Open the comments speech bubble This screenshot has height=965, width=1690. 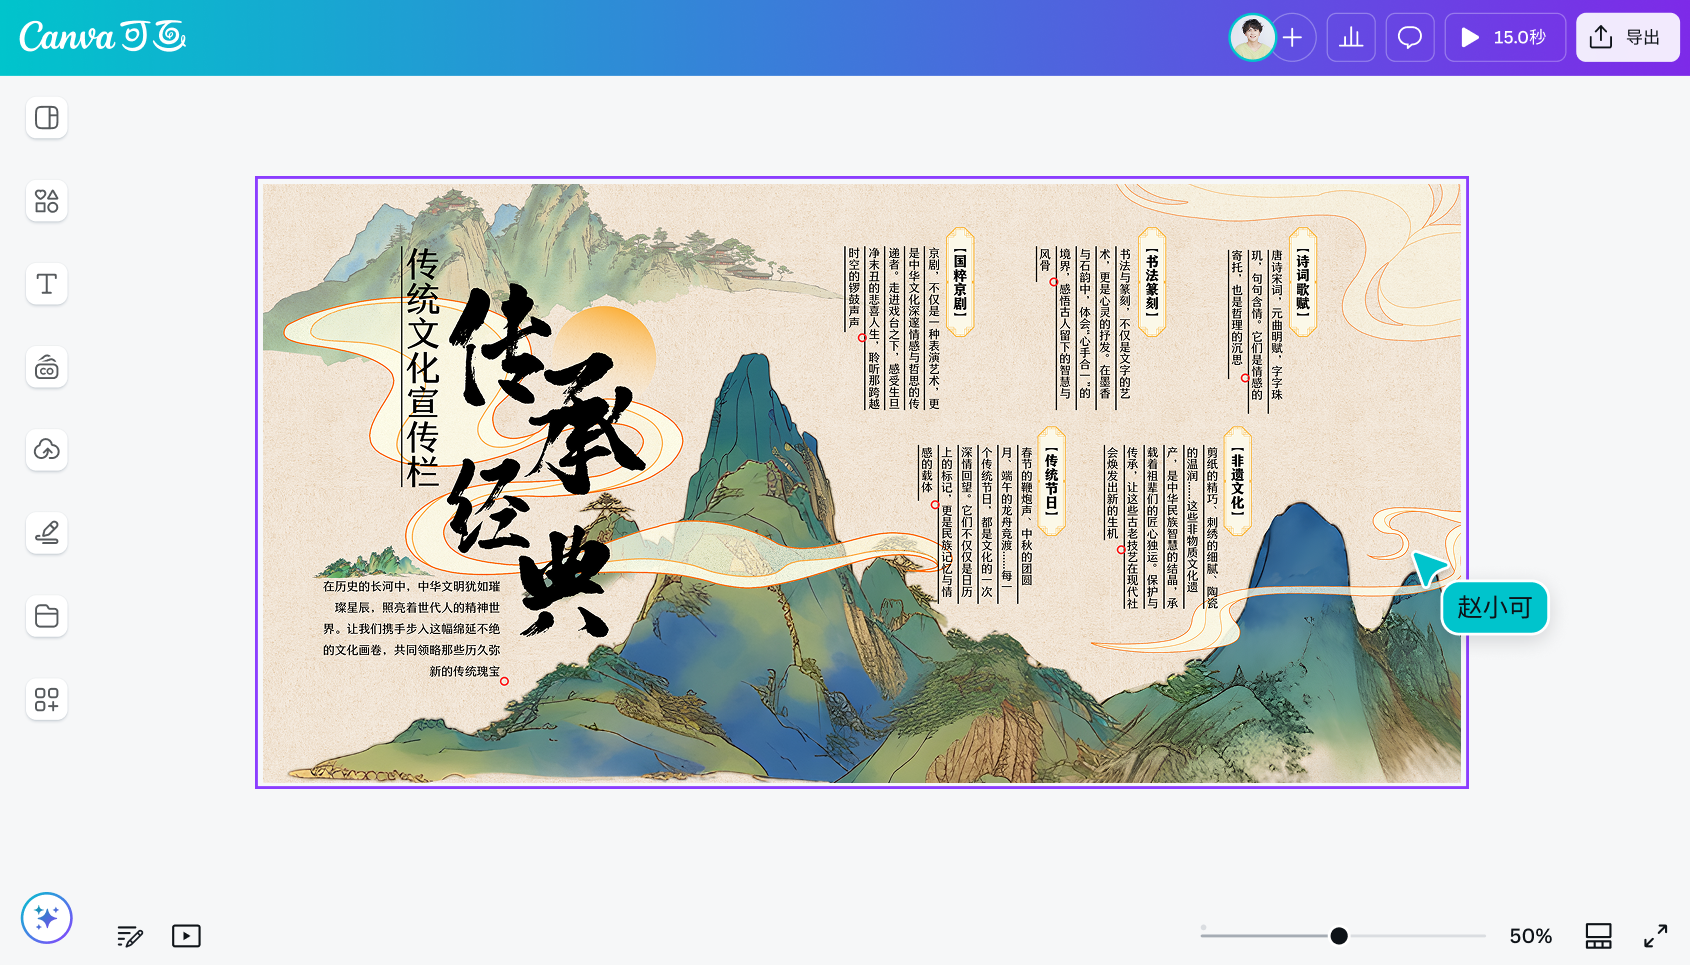pyautogui.click(x=1410, y=38)
